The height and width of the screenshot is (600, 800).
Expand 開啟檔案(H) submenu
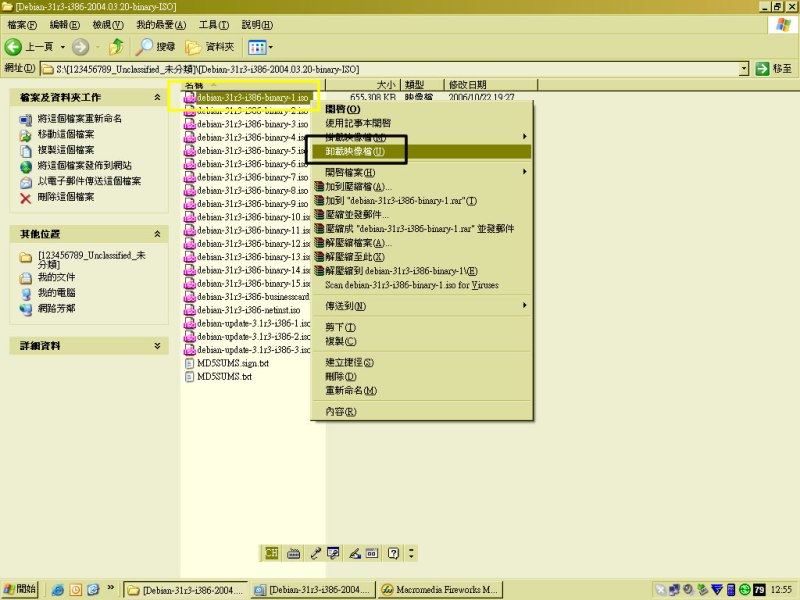pyautogui.click(x=421, y=172)
